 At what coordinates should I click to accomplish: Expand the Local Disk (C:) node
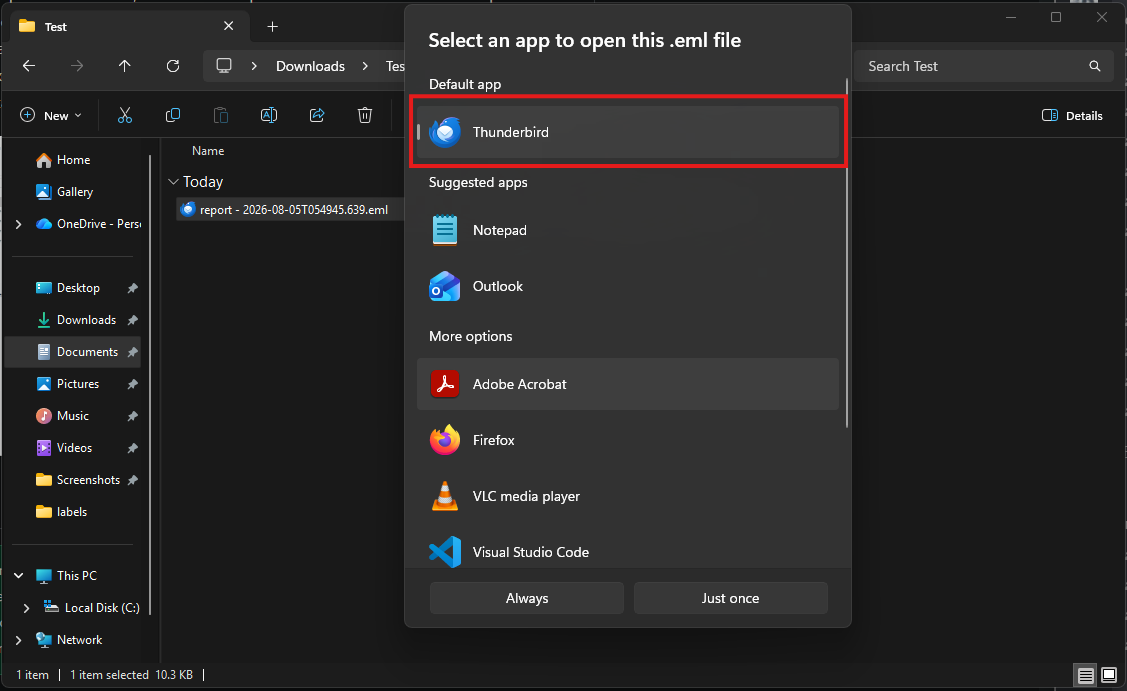tap(27, 608)
